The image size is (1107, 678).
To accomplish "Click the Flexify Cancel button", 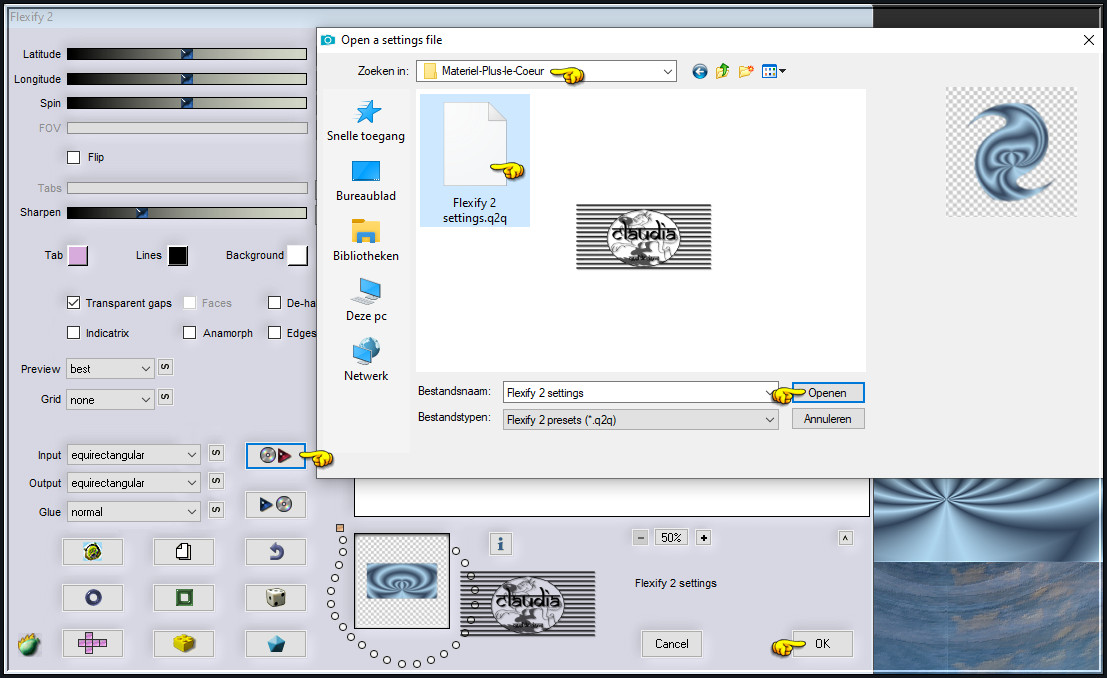I will (x=671, y=643).
